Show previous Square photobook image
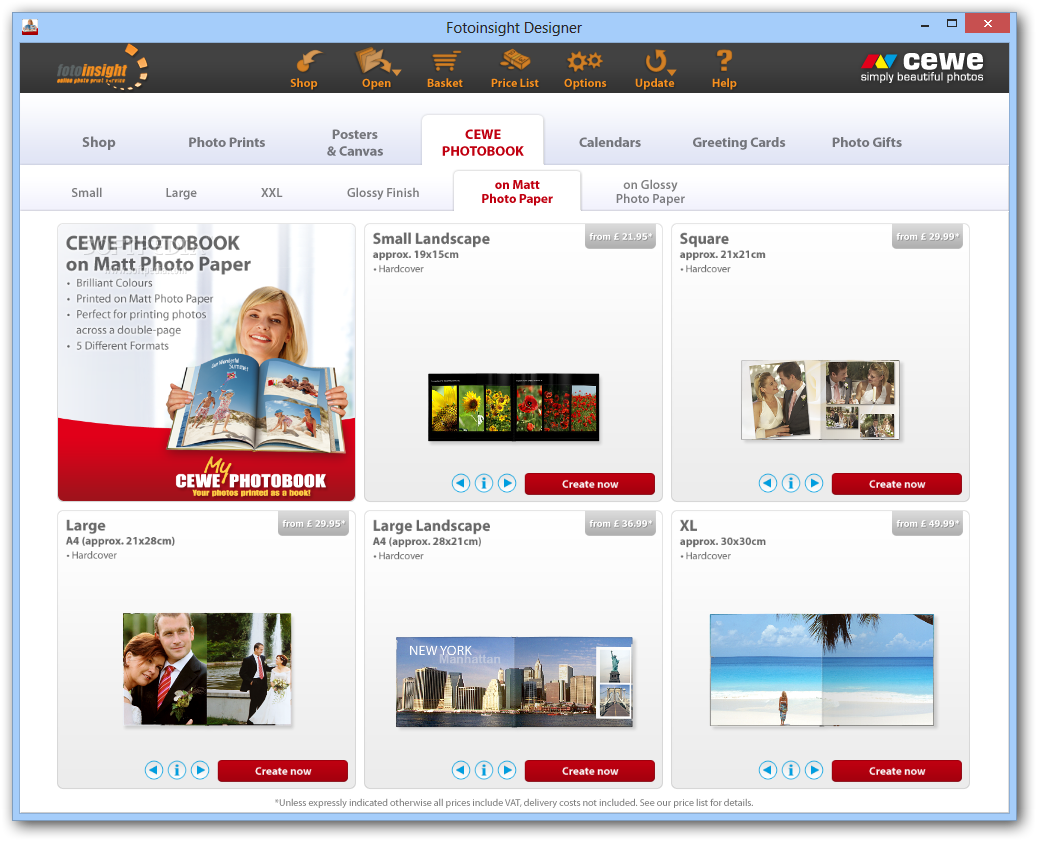The image size is (1037, 841). (768, 483)
